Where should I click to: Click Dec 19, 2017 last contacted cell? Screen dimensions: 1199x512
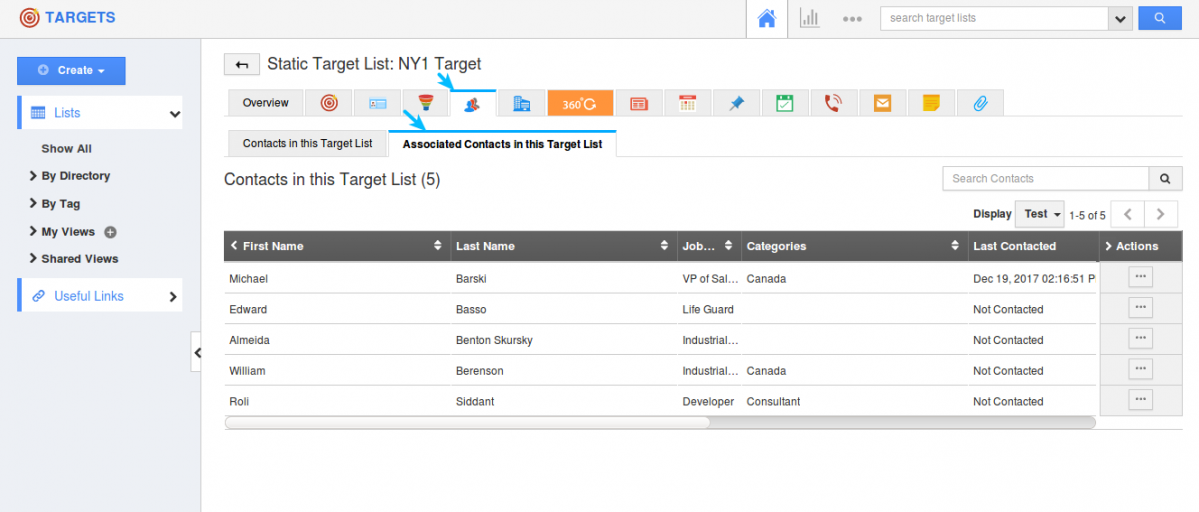click(x=1034, y=279)
